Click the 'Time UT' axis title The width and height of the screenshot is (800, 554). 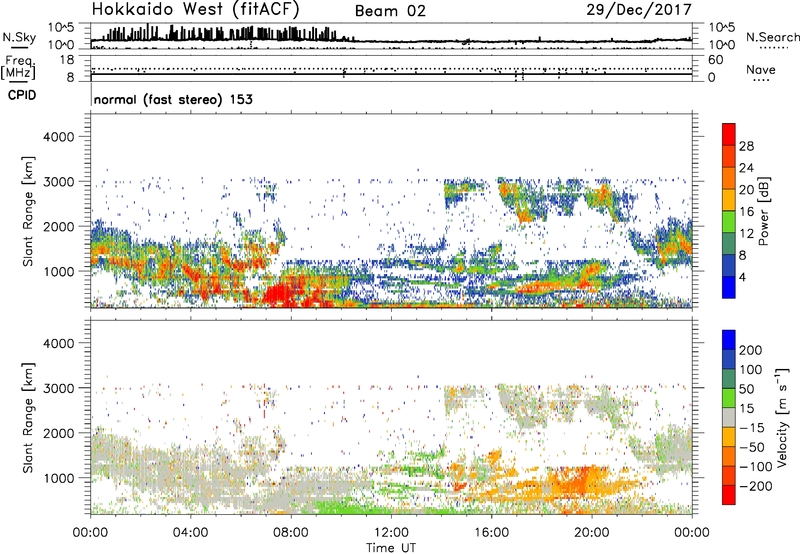tap(391, 547)
